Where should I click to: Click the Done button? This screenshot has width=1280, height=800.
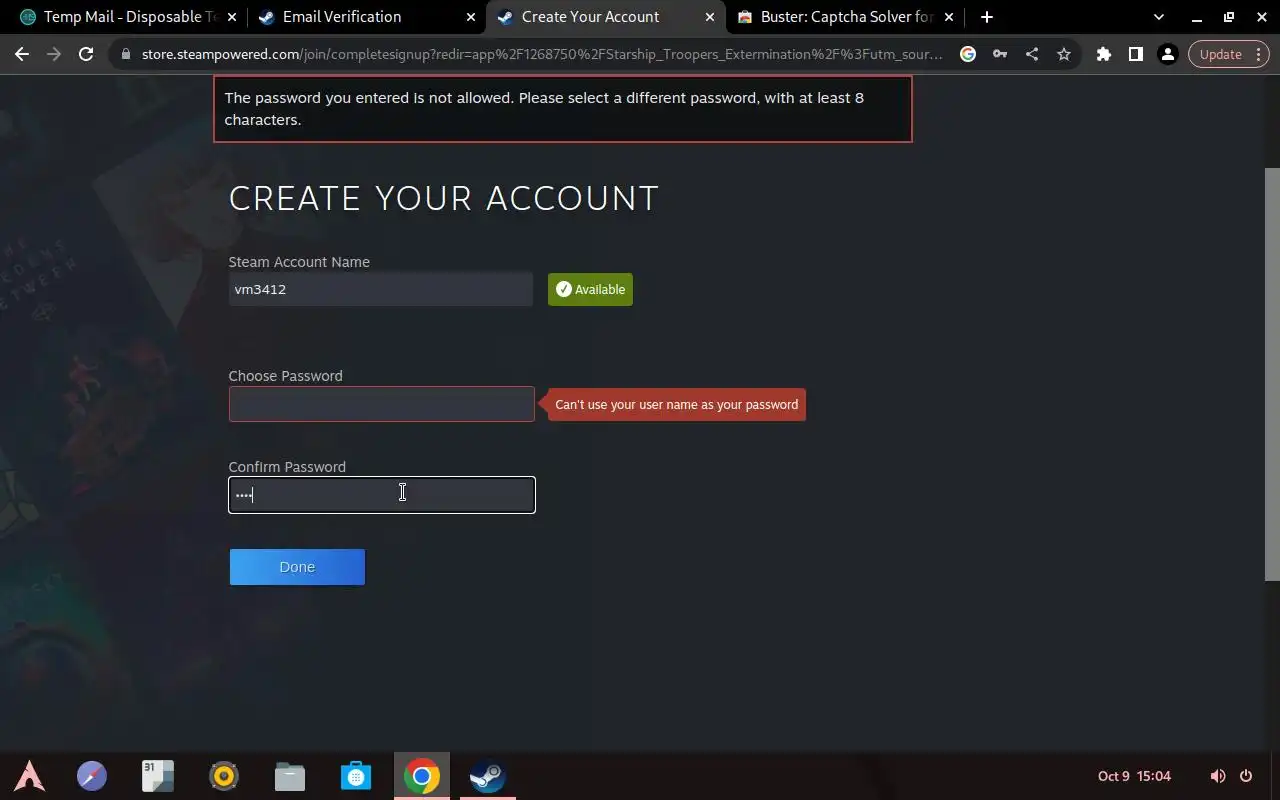click(297, 567)
